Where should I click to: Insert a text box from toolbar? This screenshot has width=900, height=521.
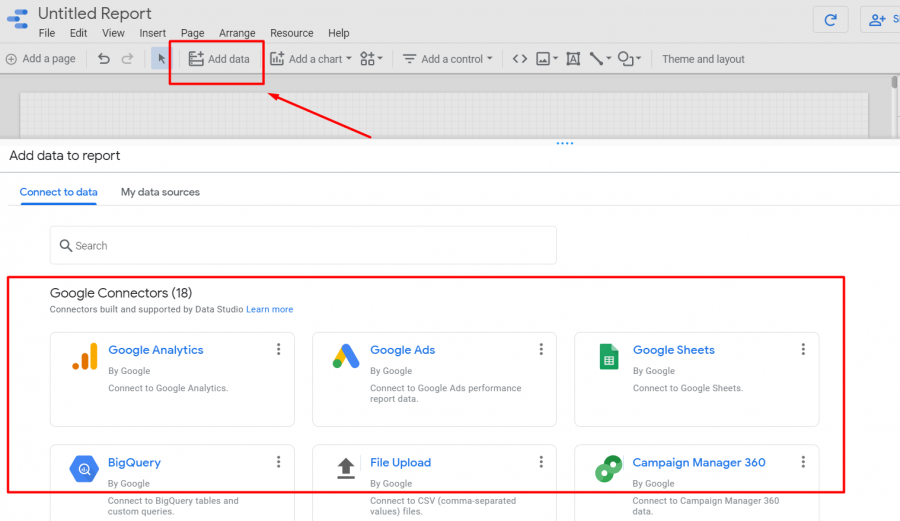pos(573,59)
